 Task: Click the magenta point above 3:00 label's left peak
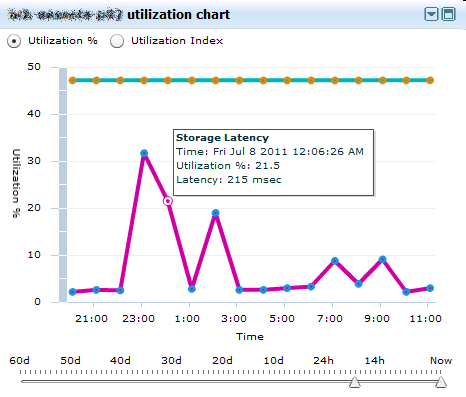pos(216,213)
